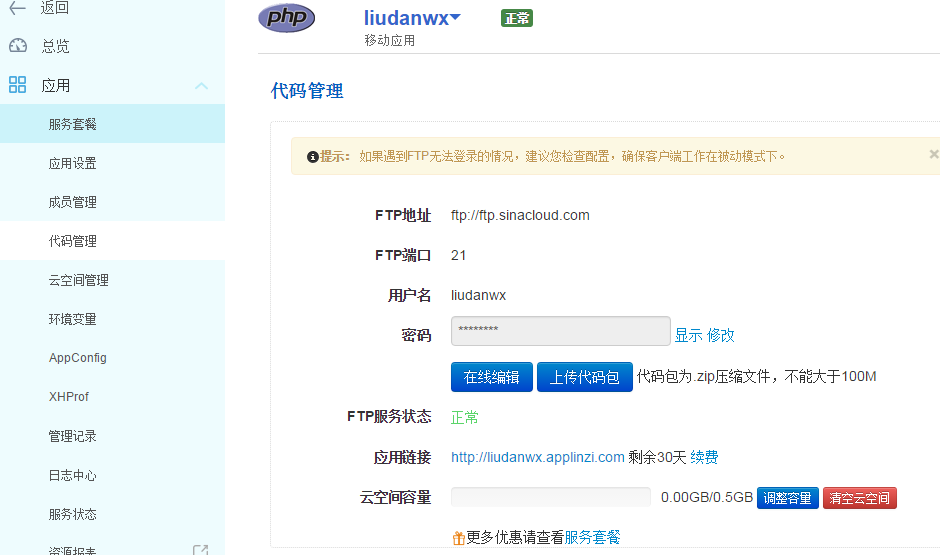Open 环境变量 in the sidebar
Image resolution: width=940 pixels, height=555 pixels.
pos(112,319)
